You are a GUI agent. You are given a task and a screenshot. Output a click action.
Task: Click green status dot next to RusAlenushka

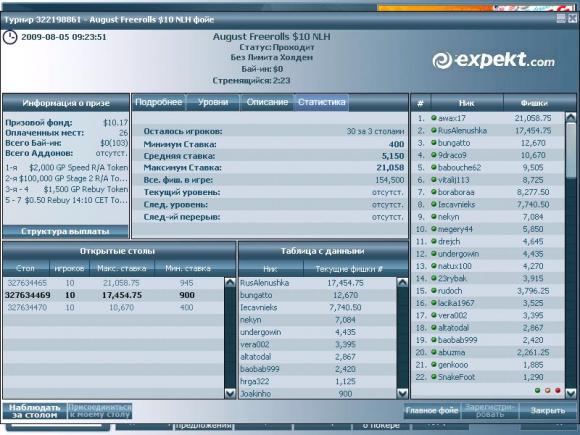(x=434, y=130)
